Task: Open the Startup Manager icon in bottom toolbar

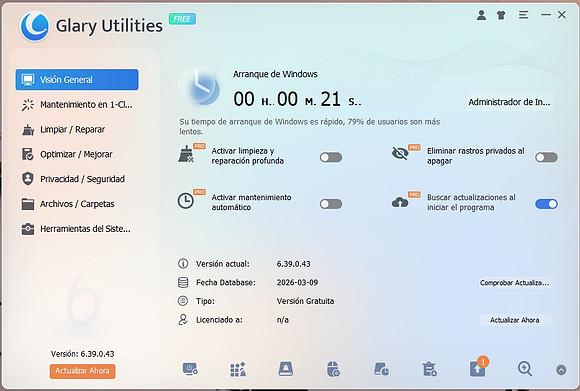Action: 190,369
